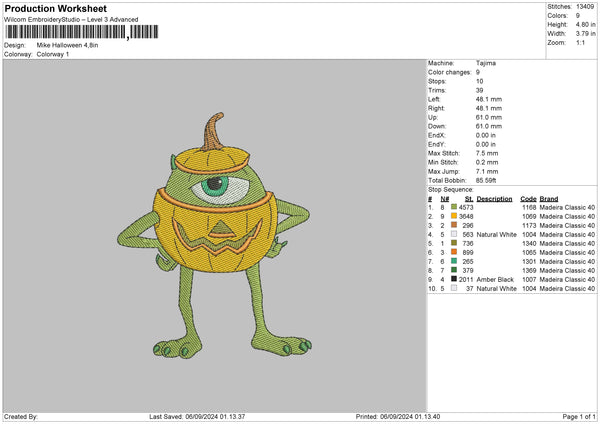Viewport: 600px width, 424px height.
Task: Click the 'Max Stitch:' value '7.5 mm'
Action: (x=487, y=153)
